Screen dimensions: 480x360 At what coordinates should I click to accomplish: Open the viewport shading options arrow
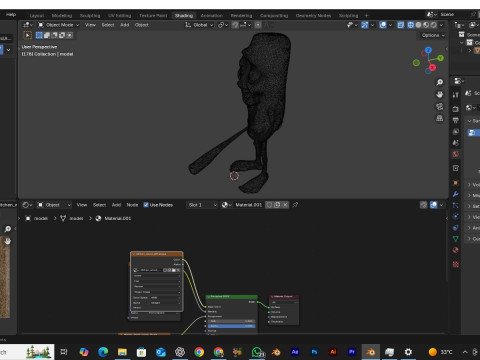point(441,25)
